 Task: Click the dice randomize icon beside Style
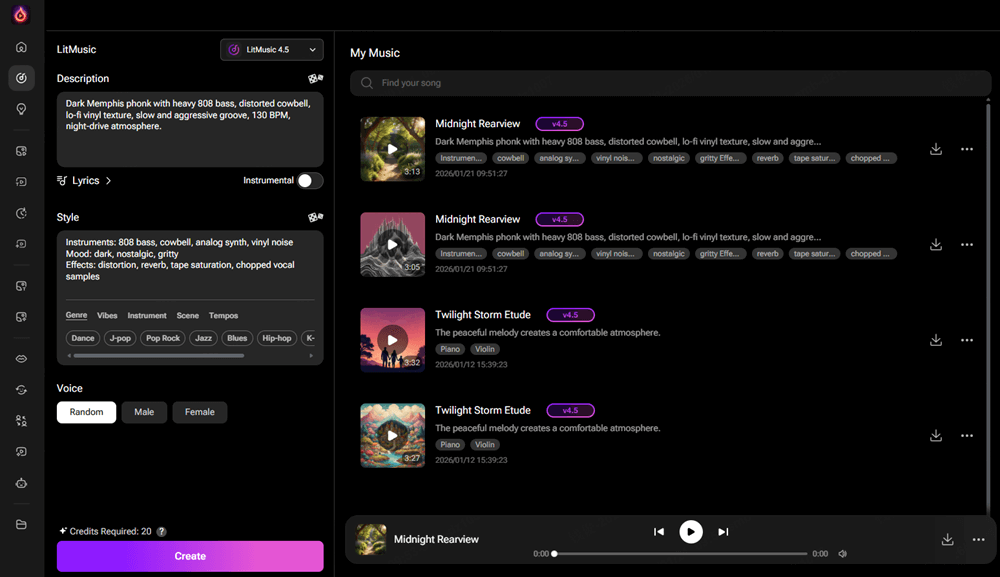pyautogui.click(x=315, y=217)
